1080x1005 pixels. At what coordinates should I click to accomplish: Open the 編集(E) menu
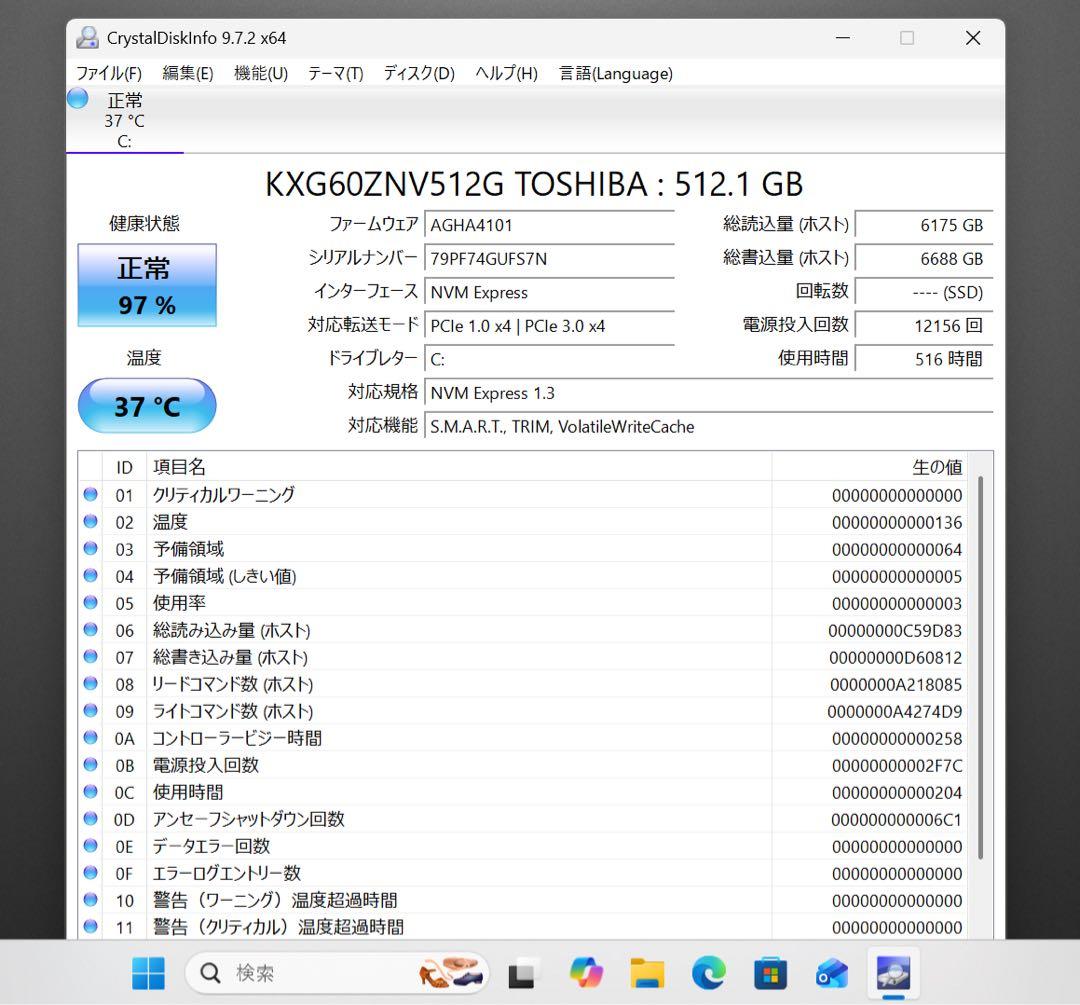point(186,73)
